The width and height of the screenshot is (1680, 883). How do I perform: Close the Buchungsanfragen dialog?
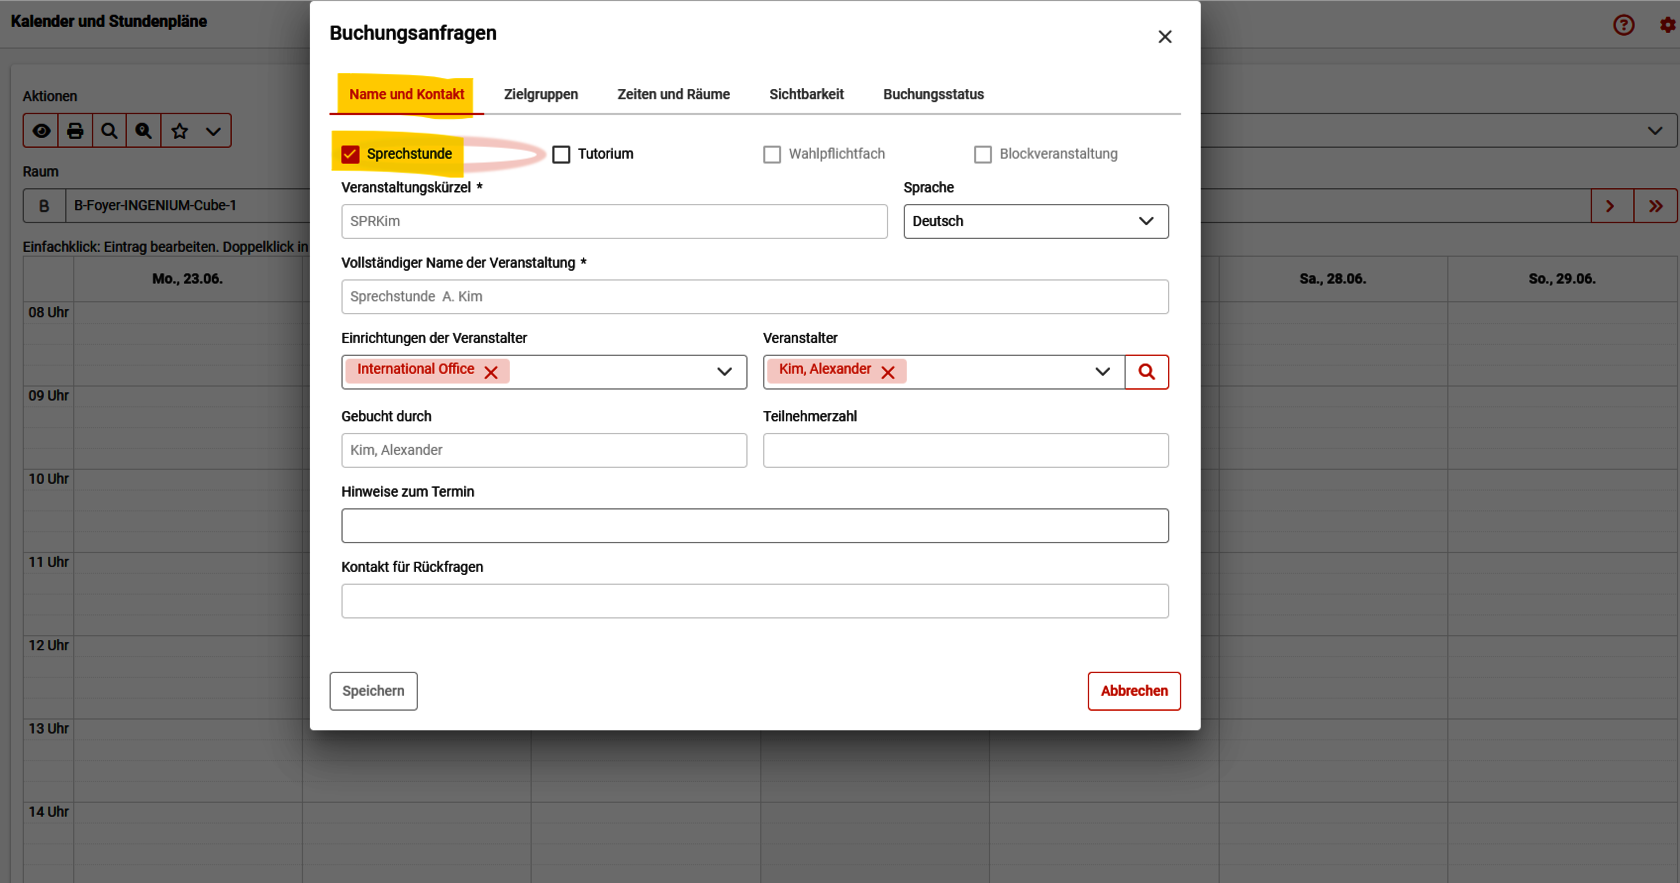tap(1165, 37)
